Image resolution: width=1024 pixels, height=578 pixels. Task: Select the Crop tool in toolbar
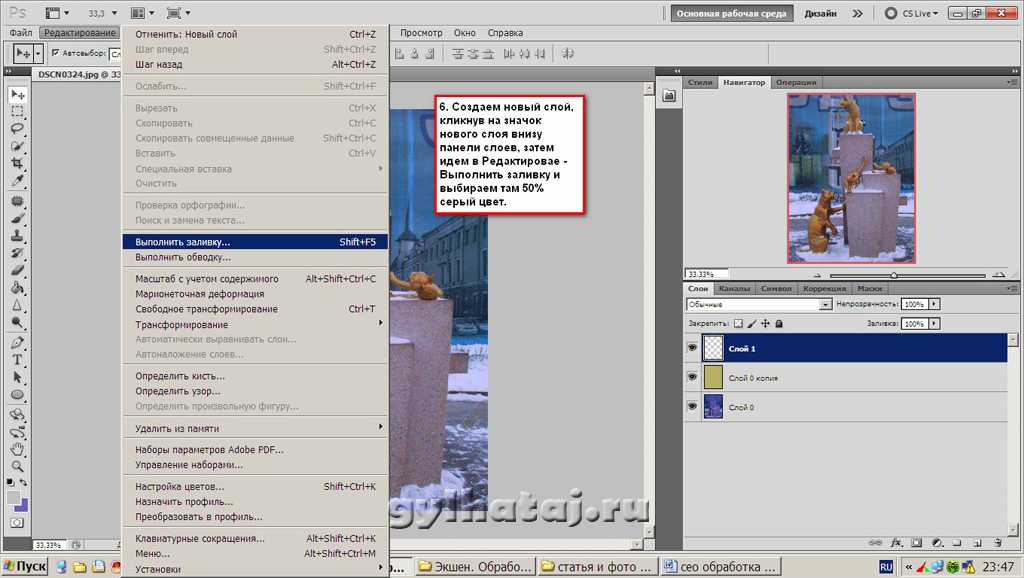tap(18, 160)
